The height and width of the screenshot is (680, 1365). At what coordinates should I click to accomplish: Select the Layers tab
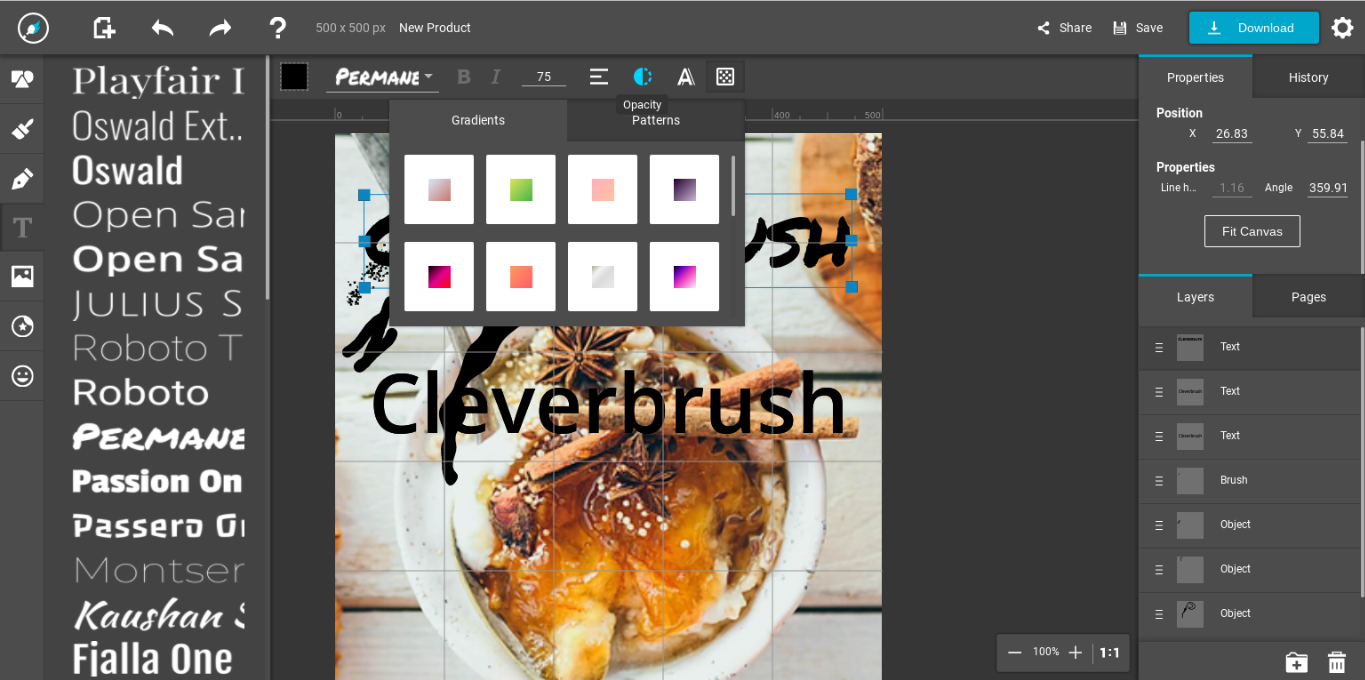pyautogui.click(x=1195, y=297)
